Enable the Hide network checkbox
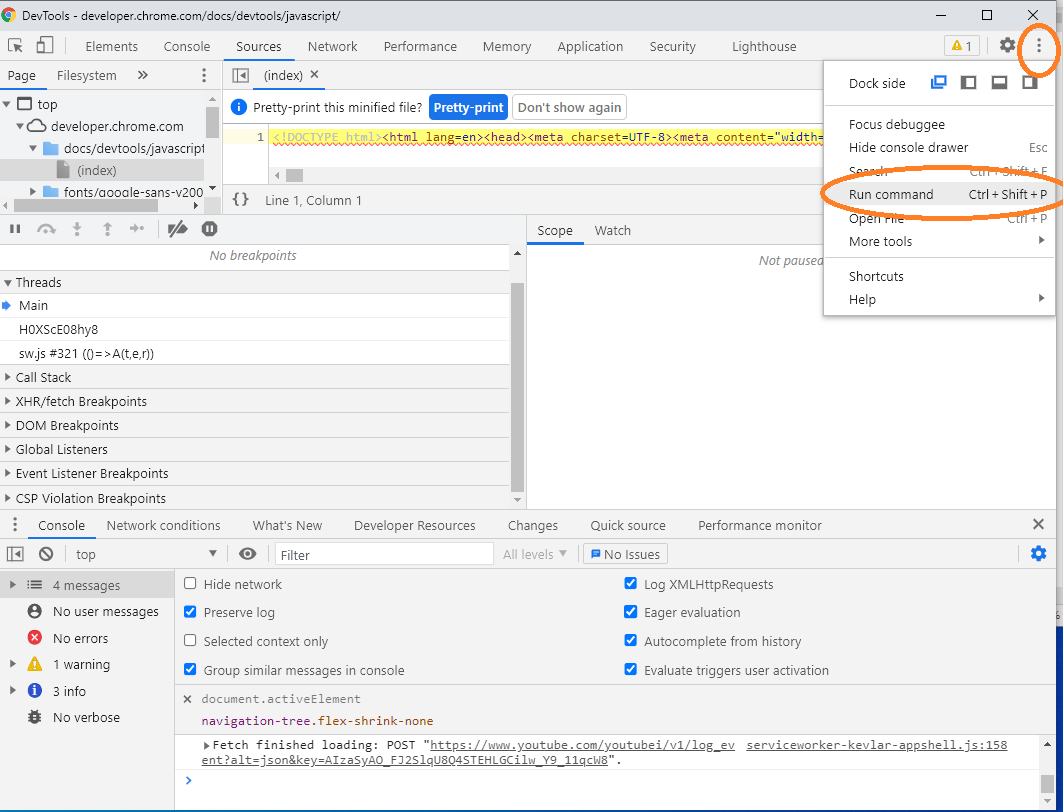Viewport: 1063px width, 812px height. pyautogui.click(x=190, y=584)
